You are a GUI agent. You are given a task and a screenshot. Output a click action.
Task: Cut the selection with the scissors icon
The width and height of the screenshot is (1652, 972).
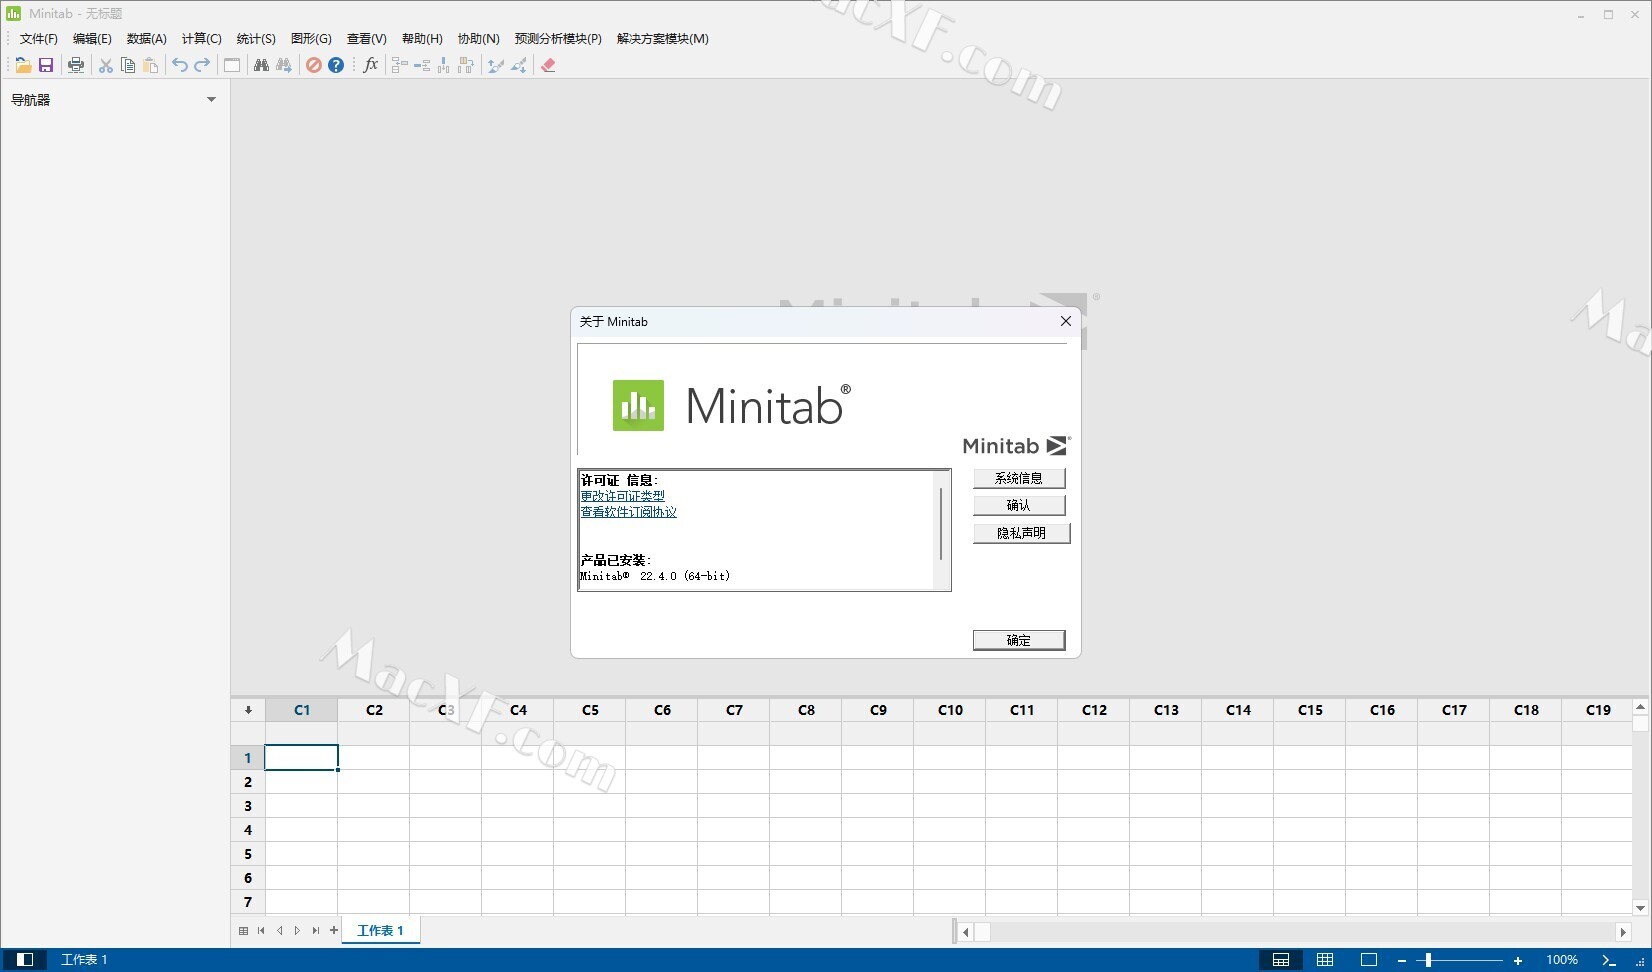tap(105, 65)
